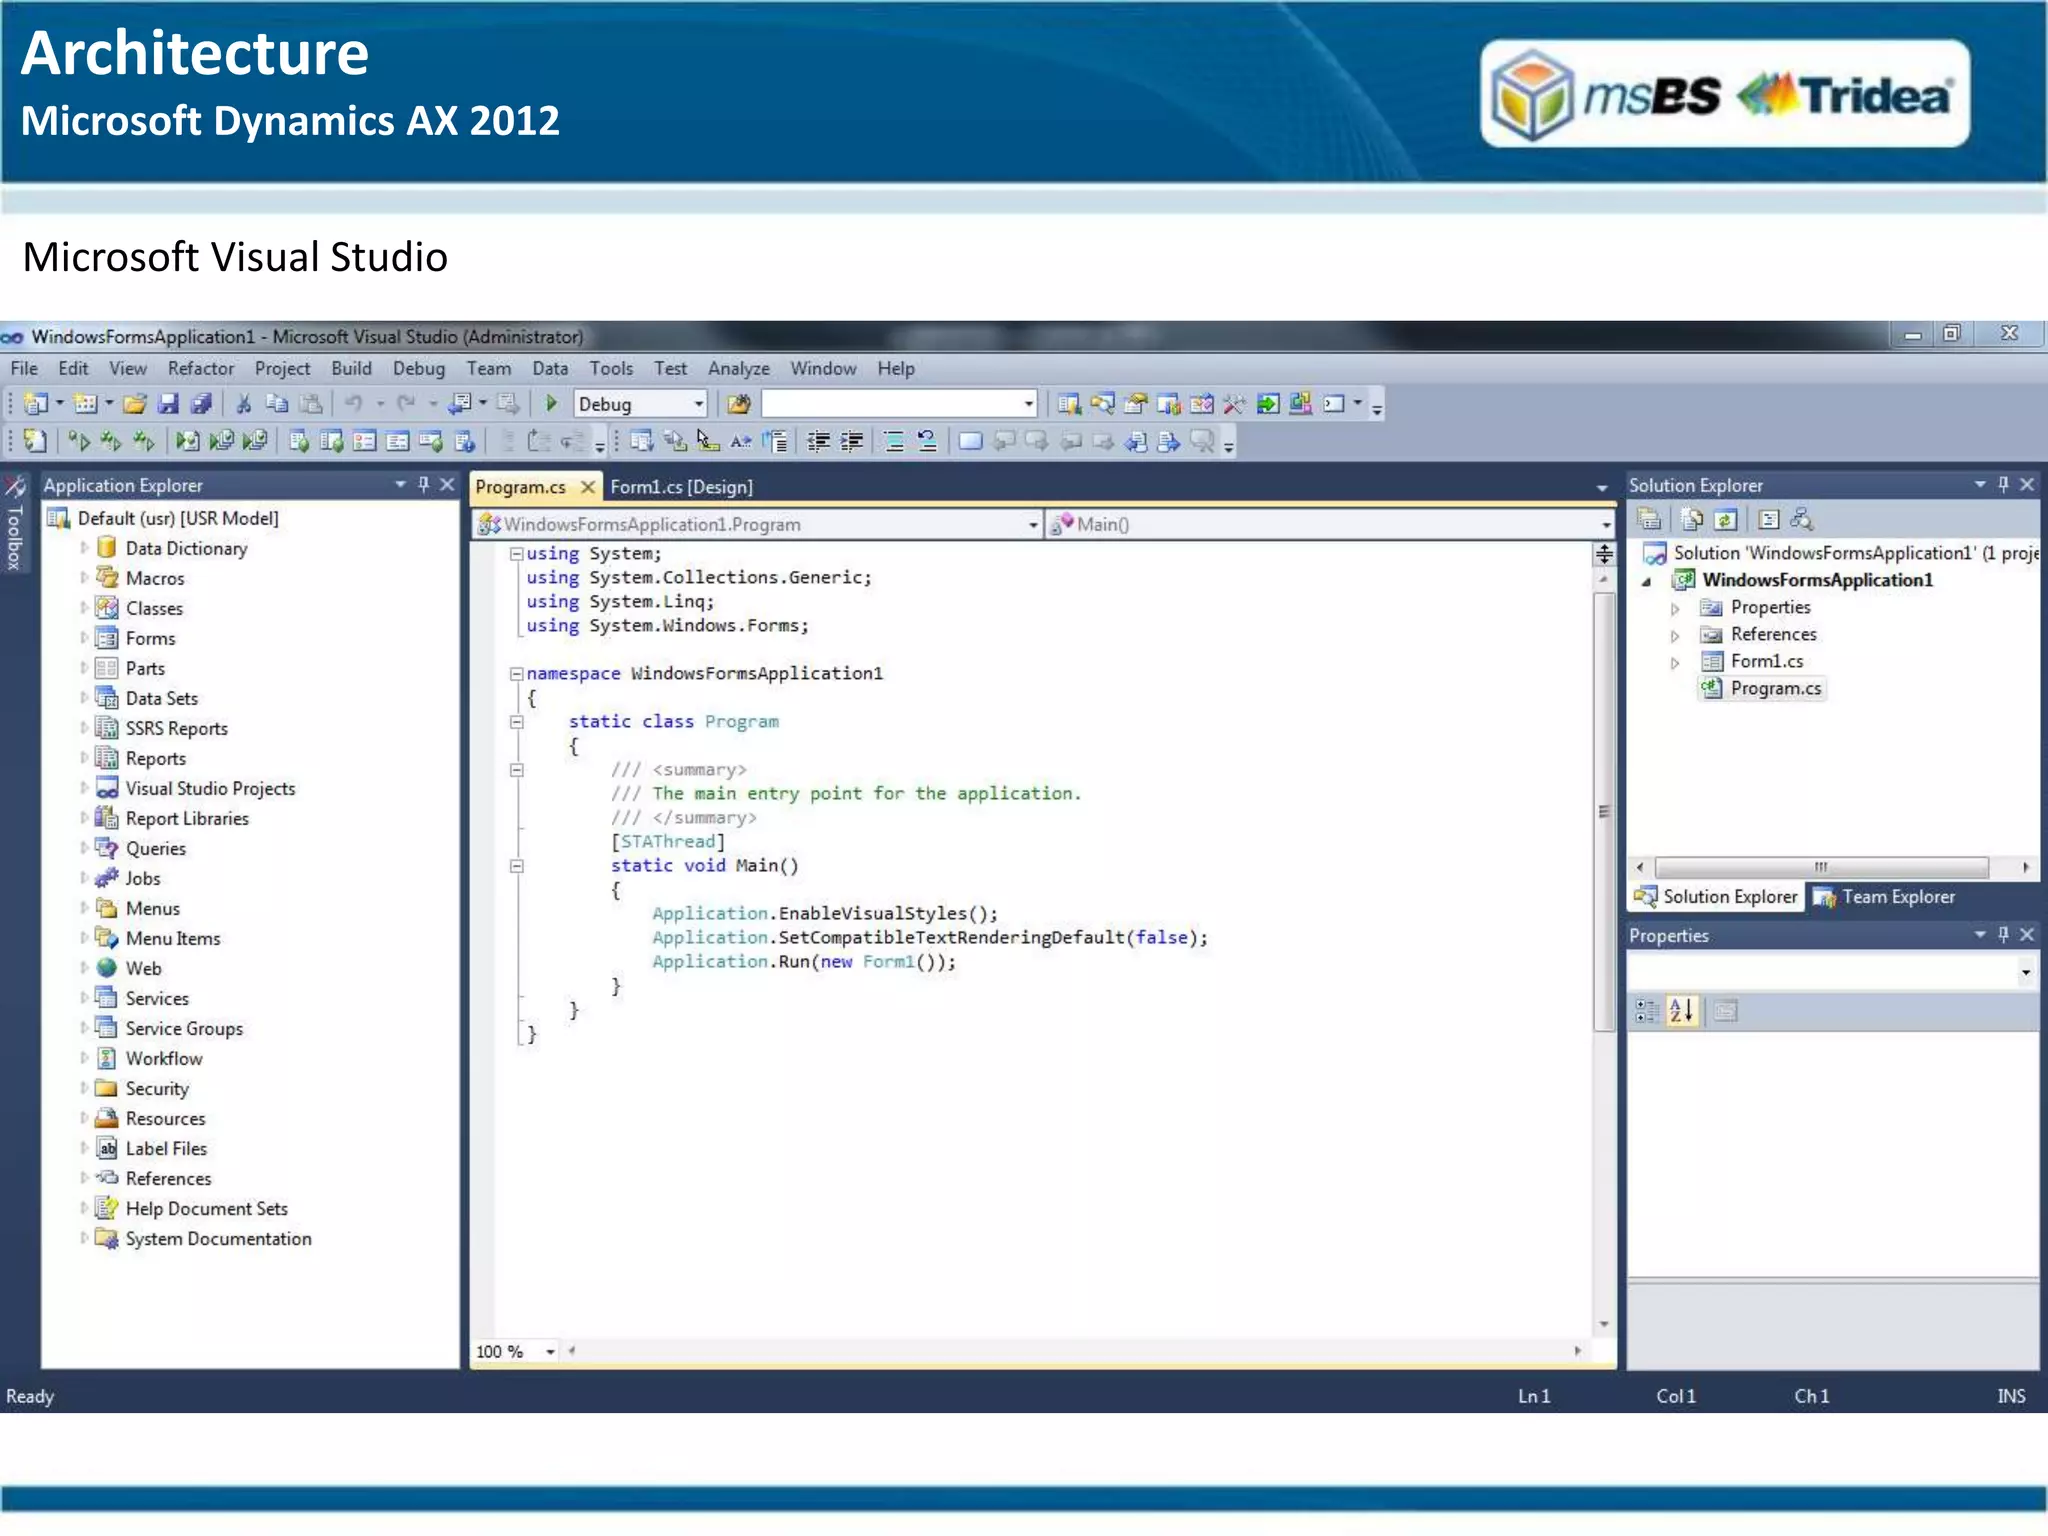
Task: Click the Open File folder icon
Action: [135, 404]
